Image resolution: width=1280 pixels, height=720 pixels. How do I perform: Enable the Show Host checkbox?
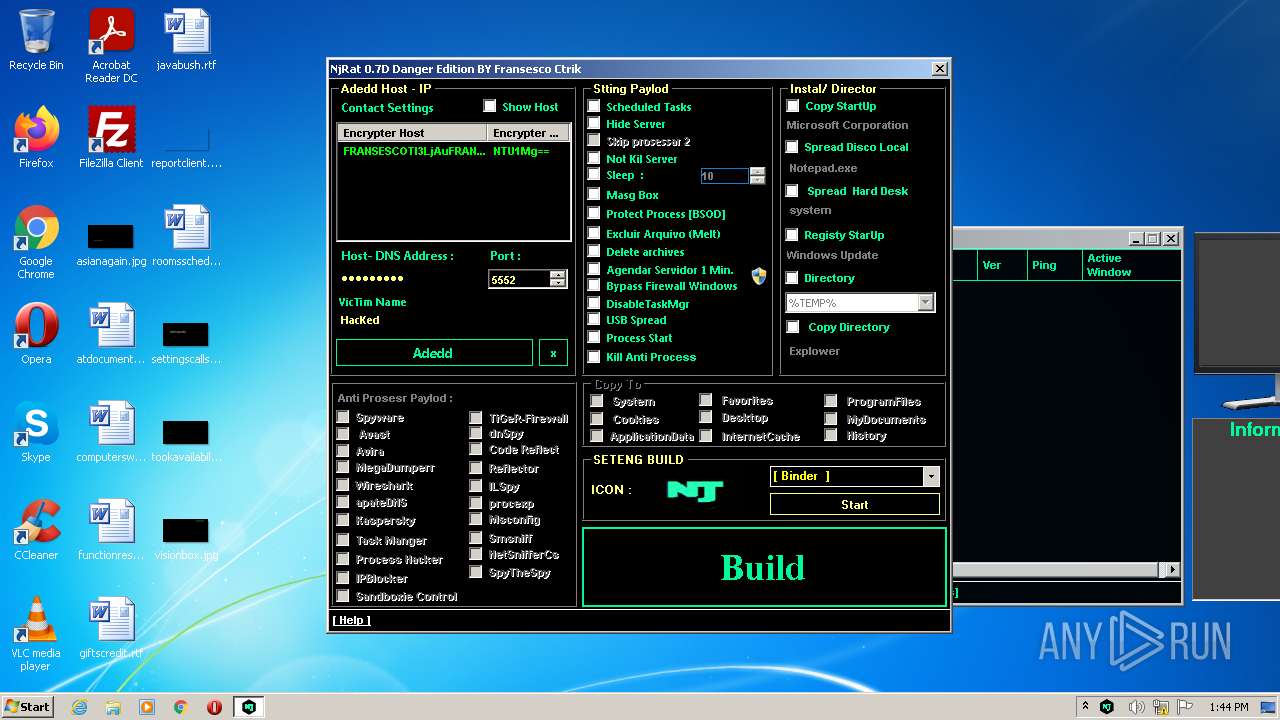[x=490, y=106]
